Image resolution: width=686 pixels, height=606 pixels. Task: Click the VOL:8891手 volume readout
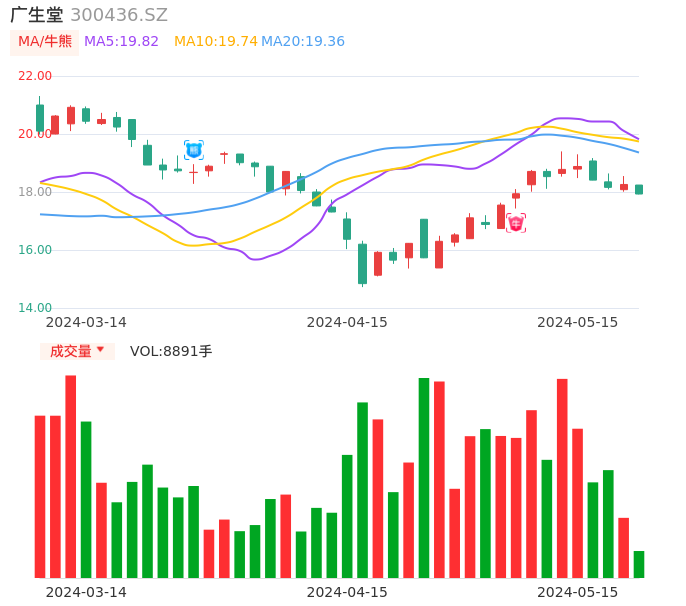click(x=171, y=351)
